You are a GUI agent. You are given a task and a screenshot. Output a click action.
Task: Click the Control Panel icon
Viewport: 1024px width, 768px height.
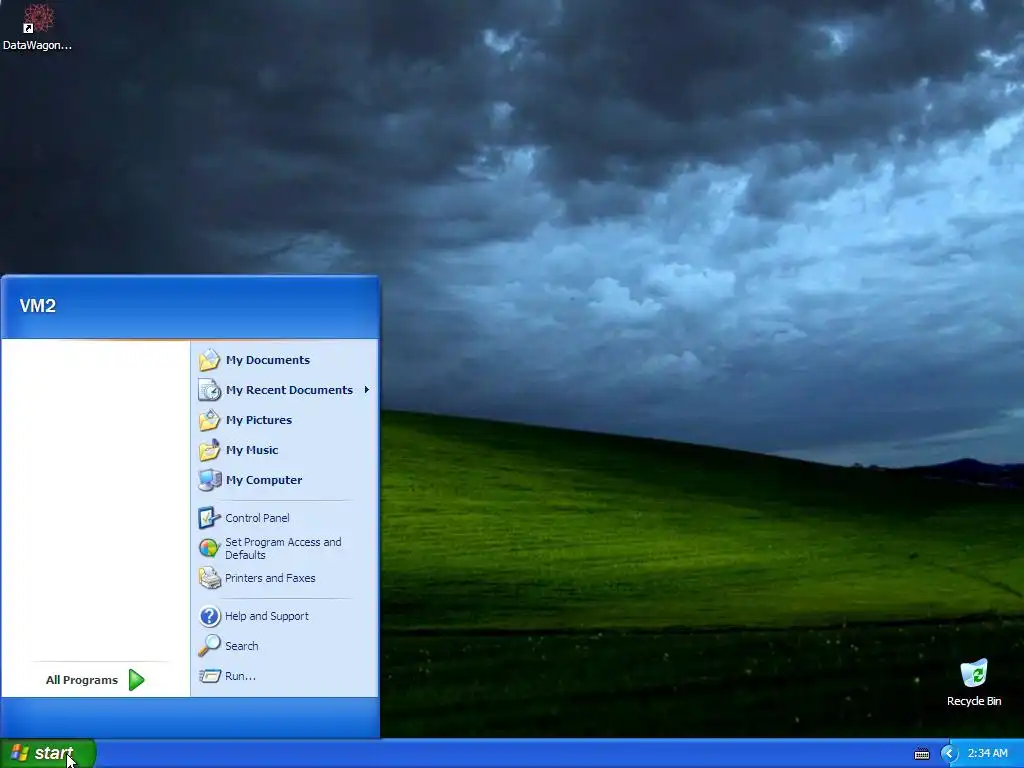point(209,518)
